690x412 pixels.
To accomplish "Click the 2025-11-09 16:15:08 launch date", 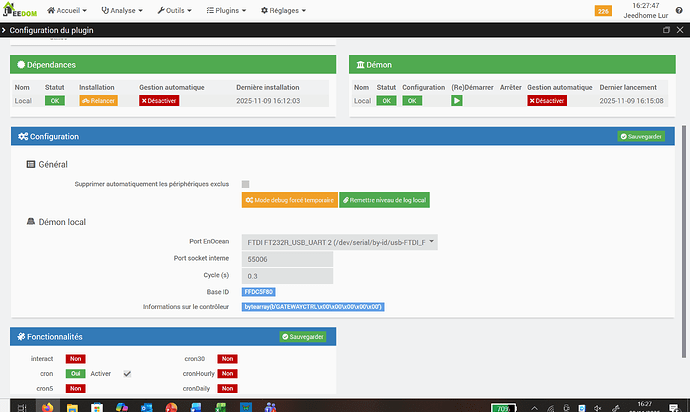I will tap(631, 101).
